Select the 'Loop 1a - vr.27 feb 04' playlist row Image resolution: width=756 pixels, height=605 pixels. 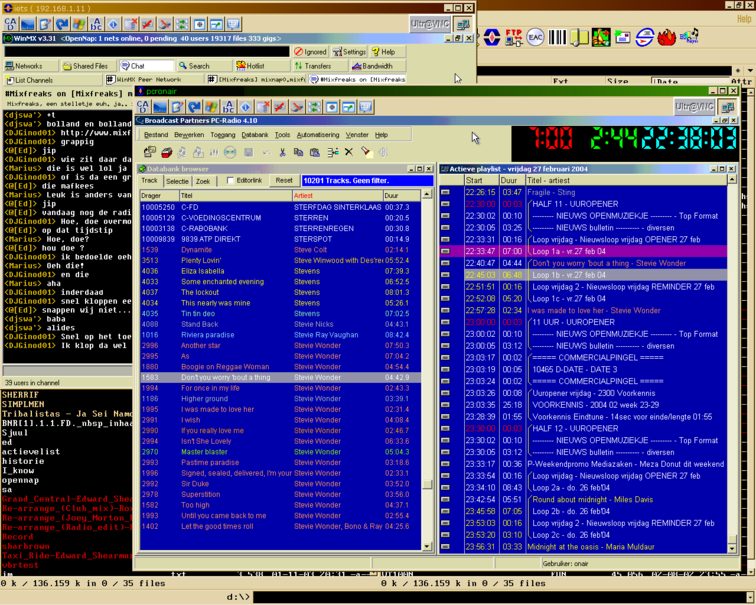coord(583,251)
